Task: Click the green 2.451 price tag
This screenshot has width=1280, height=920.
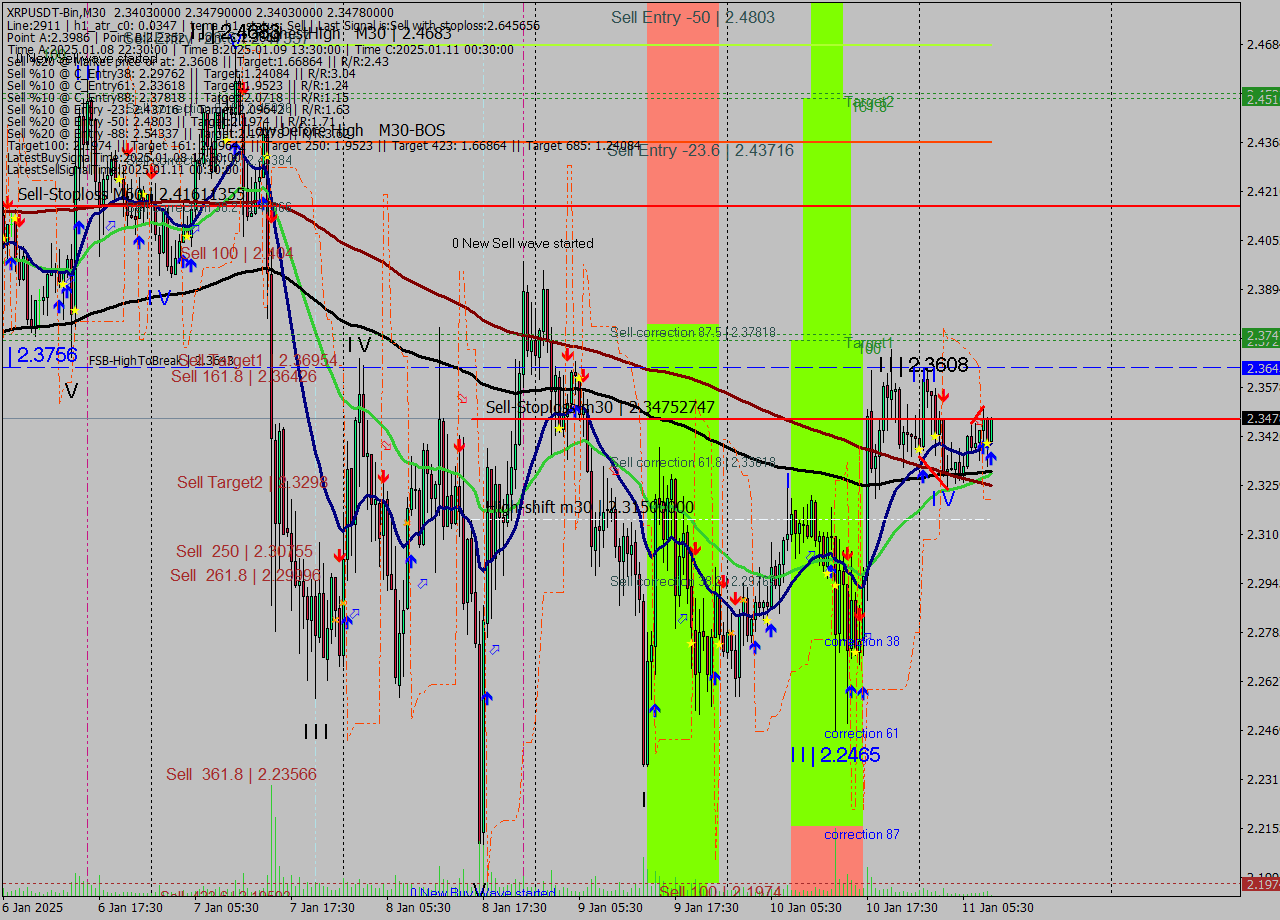Action: (1260, 97)
